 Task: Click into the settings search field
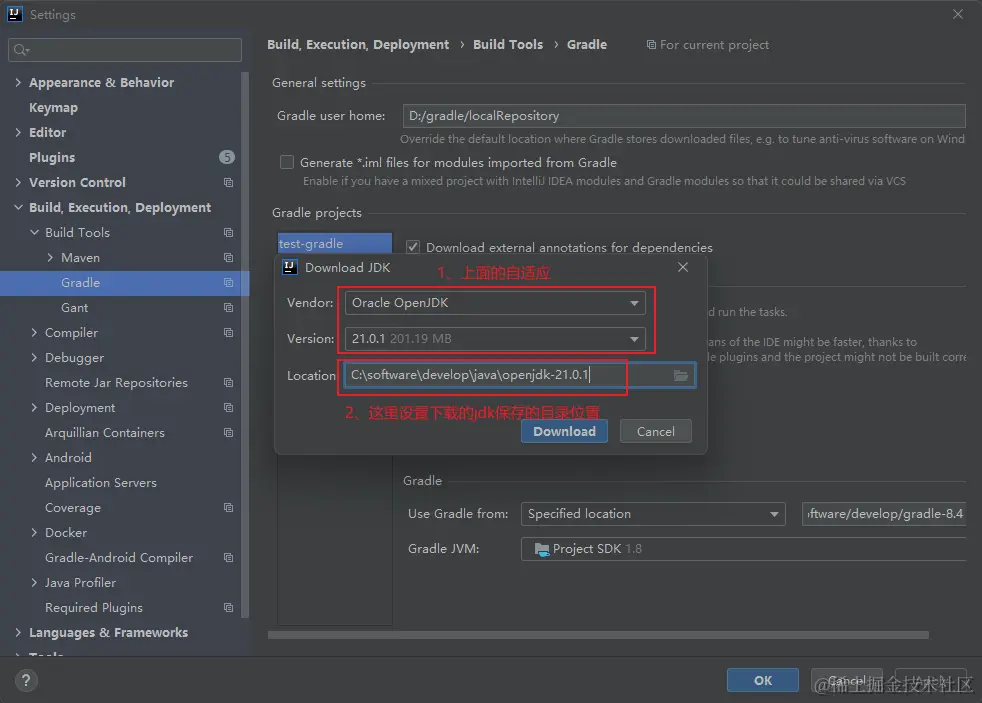pyautogui.click(x=125, y=50)
